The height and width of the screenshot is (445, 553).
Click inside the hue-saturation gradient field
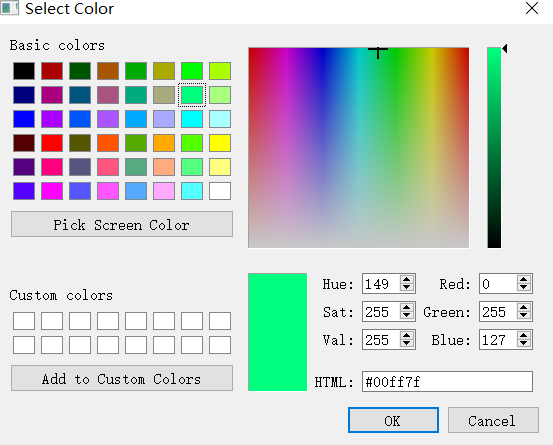tap(359, 148)
